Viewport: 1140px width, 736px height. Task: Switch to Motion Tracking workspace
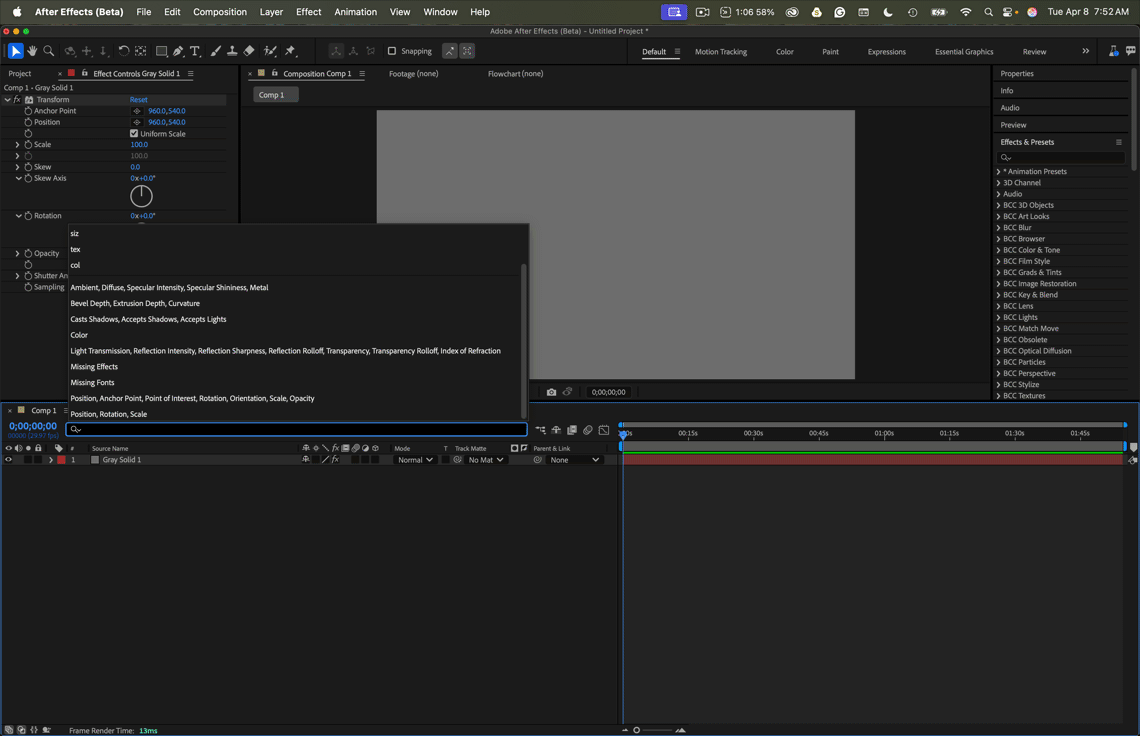[720, 52]
